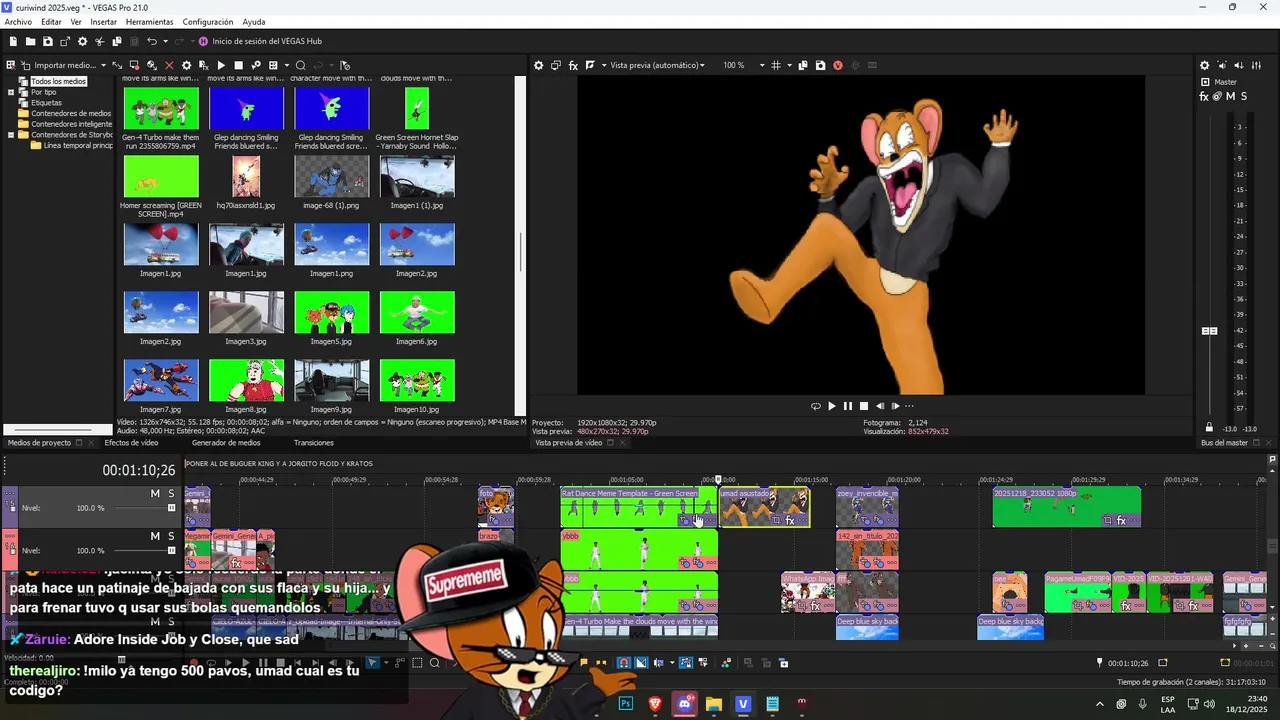Open overlays grid dropdown arrow
This screenshot has height=720, width=1280.
(789, 65)
